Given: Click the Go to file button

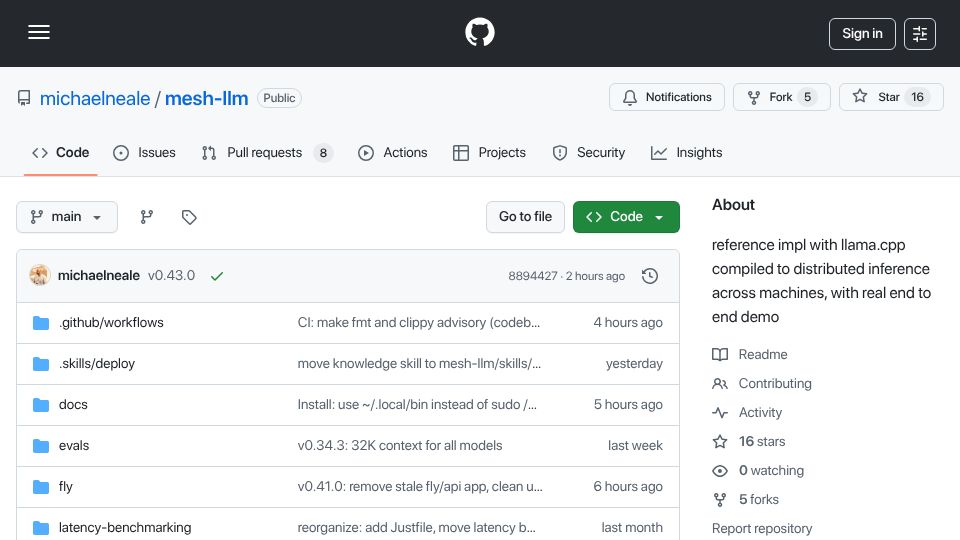Looking at the screenshot, I should 525,217.
